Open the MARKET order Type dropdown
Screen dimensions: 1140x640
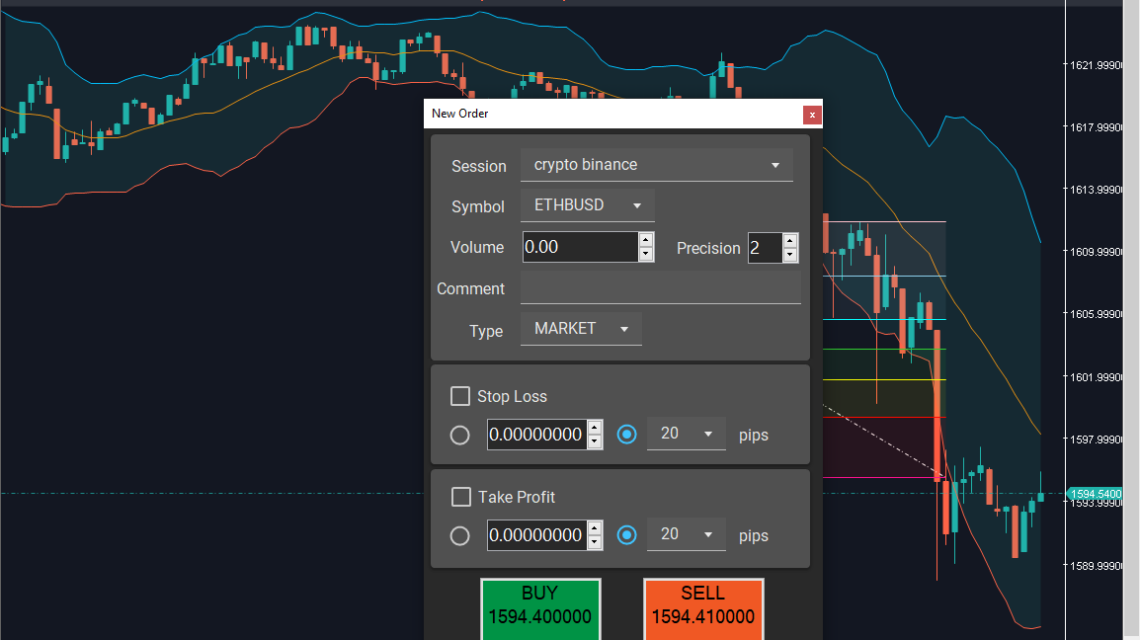[581, 328]
